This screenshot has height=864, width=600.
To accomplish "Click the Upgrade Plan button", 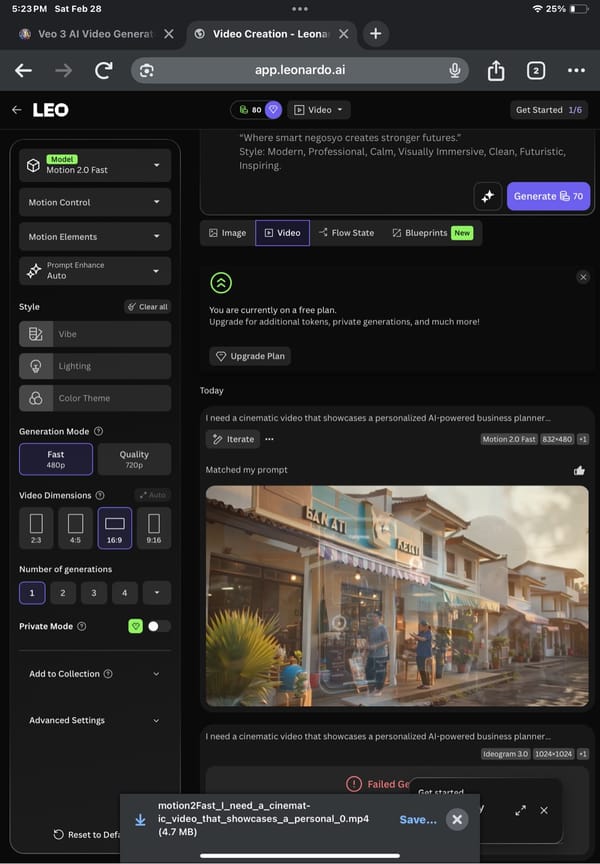I will [250, 356].
